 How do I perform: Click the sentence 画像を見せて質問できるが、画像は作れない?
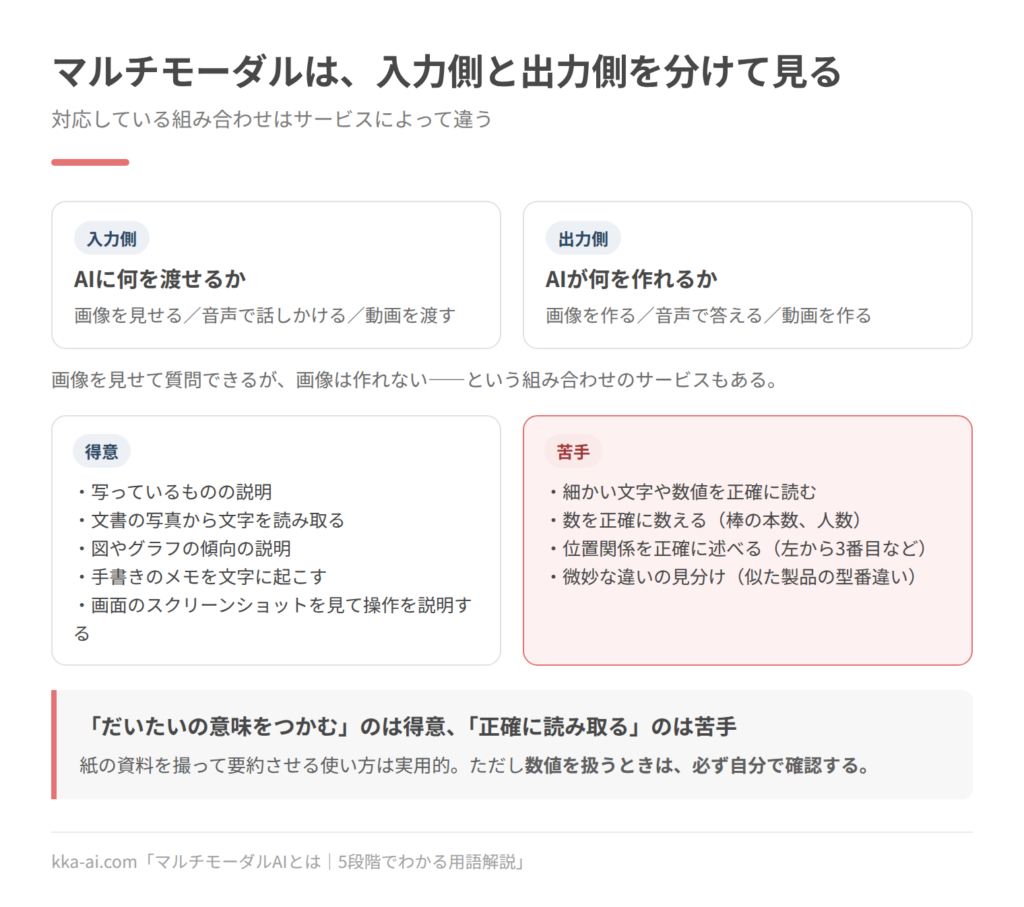coord(240,380)
